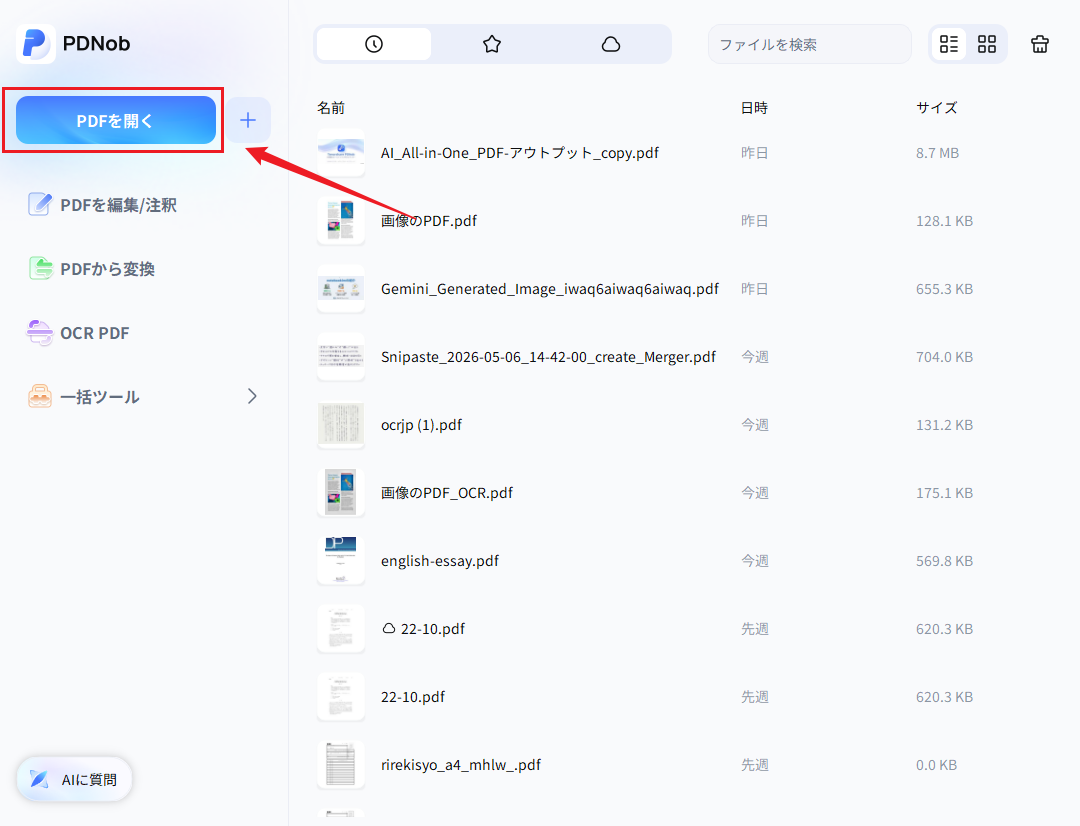Switch to the cloud files tab
This screenshot has height=826, width=1080.
[x=610, y=44]
